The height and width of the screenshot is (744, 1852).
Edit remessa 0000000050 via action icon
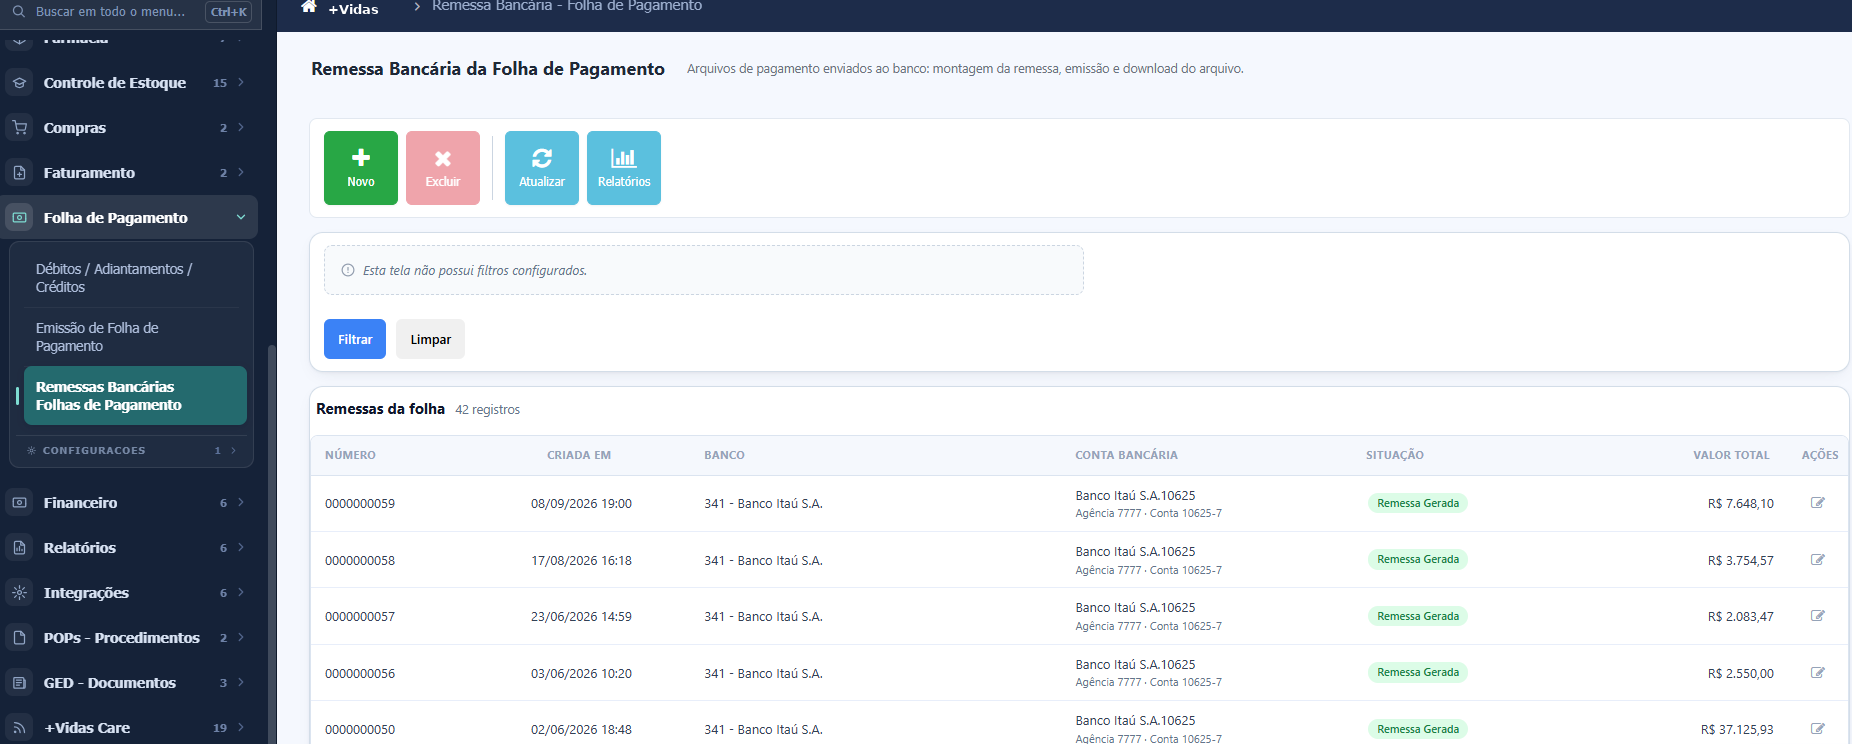point(1818,729)
